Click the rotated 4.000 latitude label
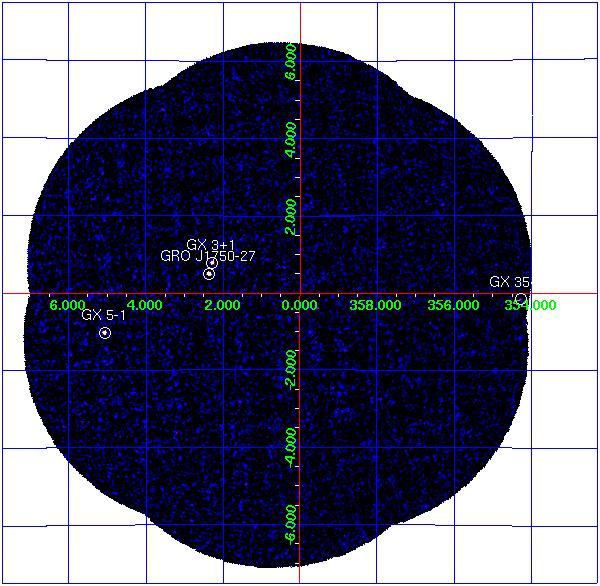 coord(291,139)
